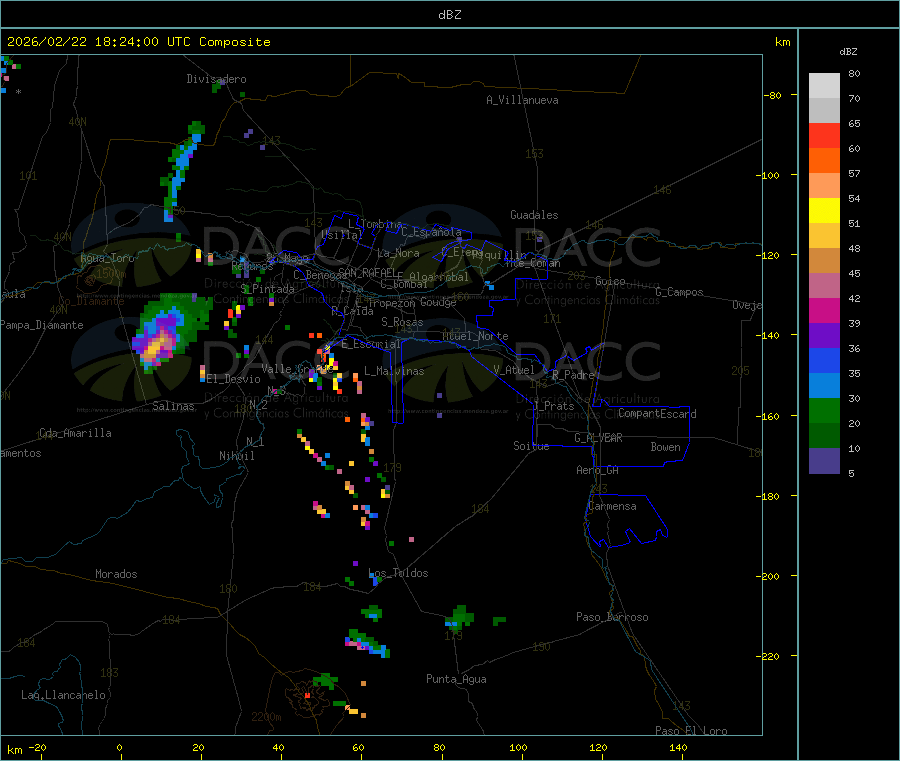The height and width of the screenshot is (761, 900).
Task: Select the 'Soitue' label
Action: point(531,446)
